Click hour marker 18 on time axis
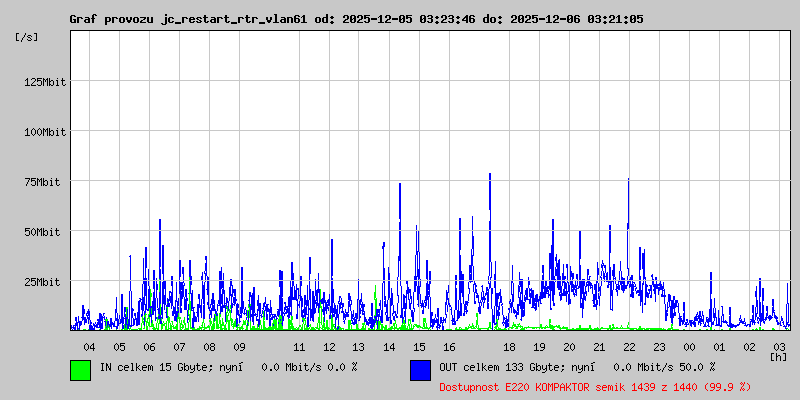The height and width of the screenshot is (400, 800). tap(509, 346)
